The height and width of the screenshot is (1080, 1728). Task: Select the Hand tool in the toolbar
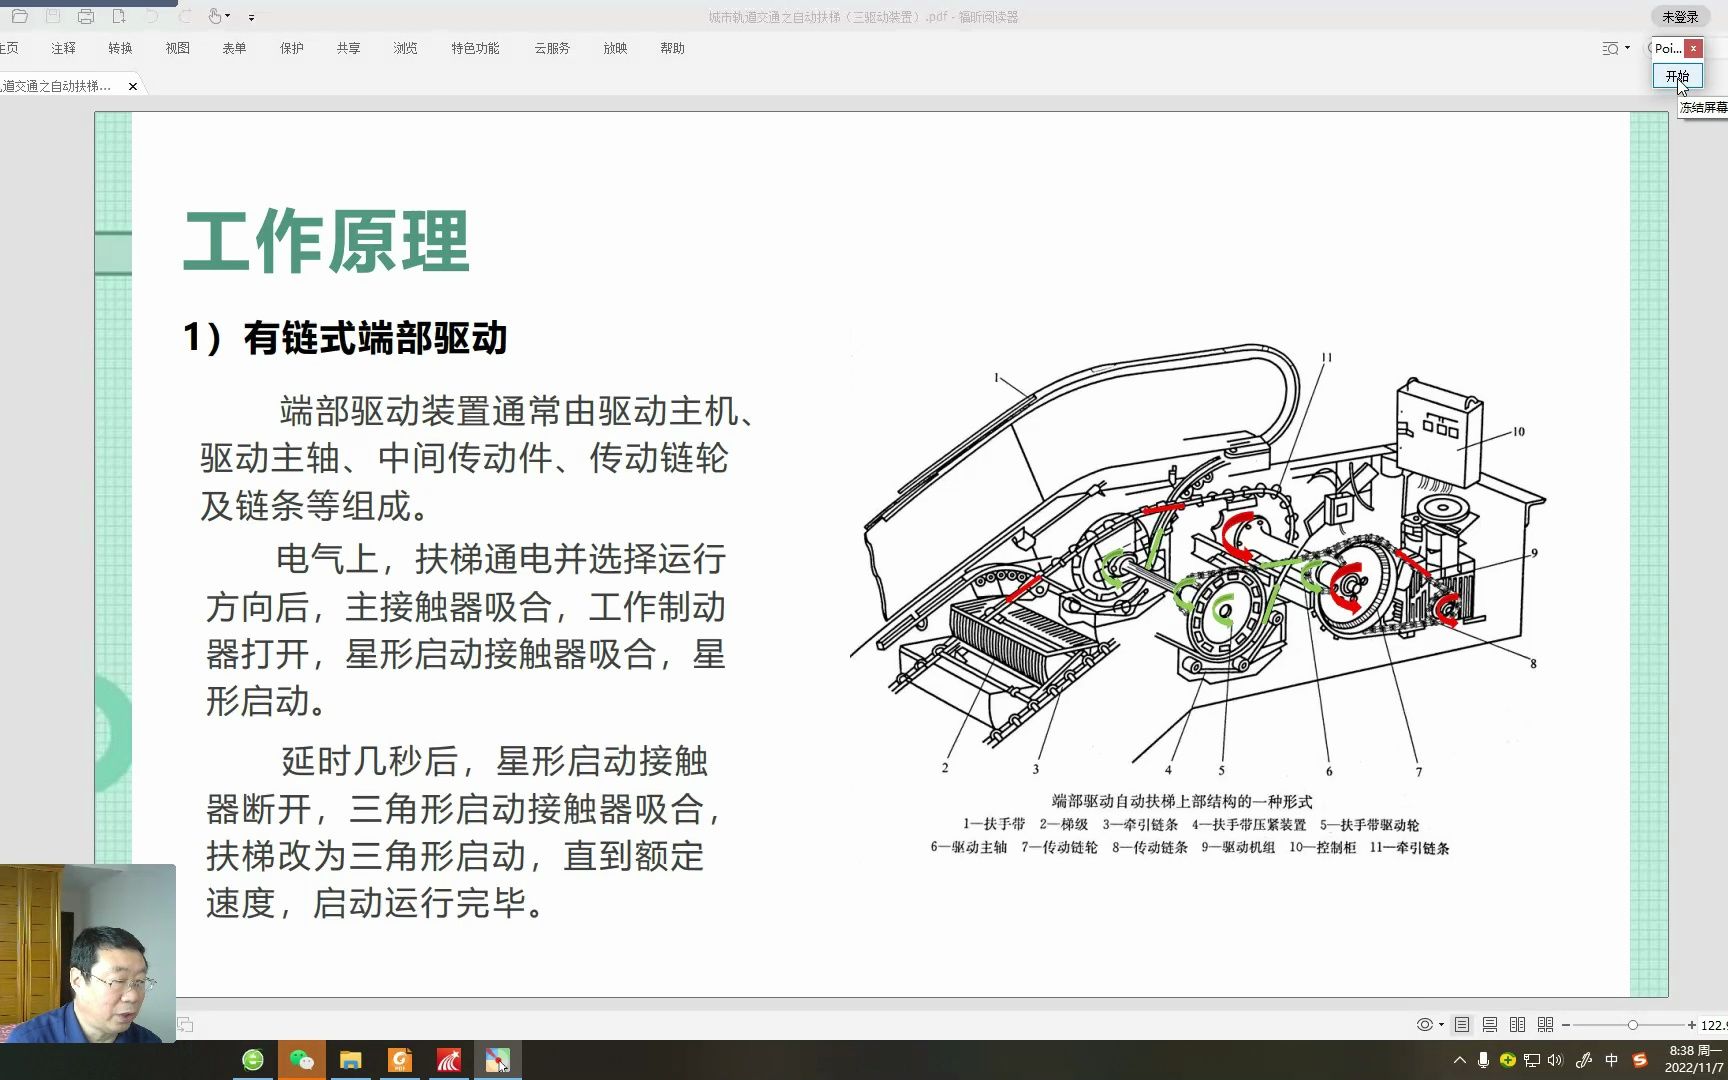(215, 16)
